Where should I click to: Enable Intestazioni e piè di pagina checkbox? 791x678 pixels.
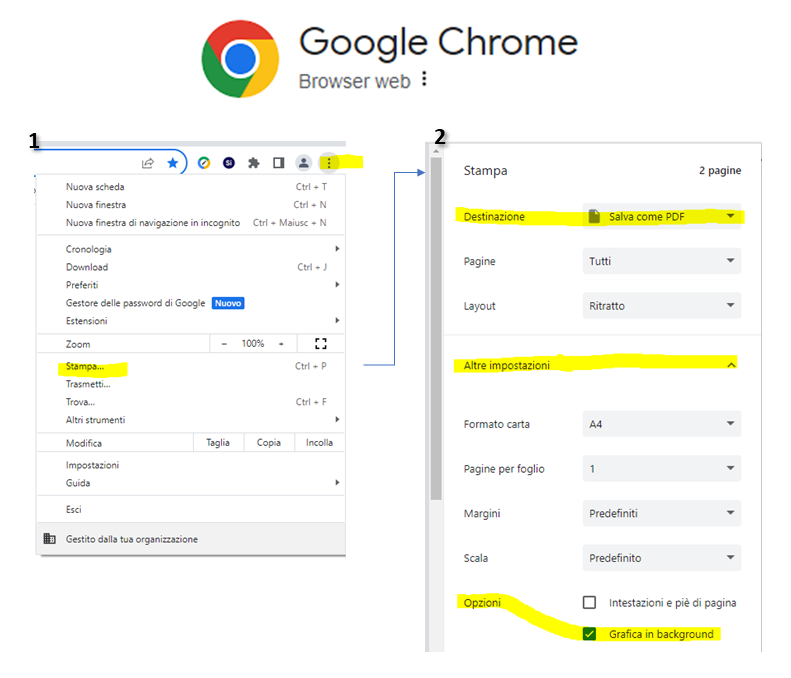click(589, 602)
